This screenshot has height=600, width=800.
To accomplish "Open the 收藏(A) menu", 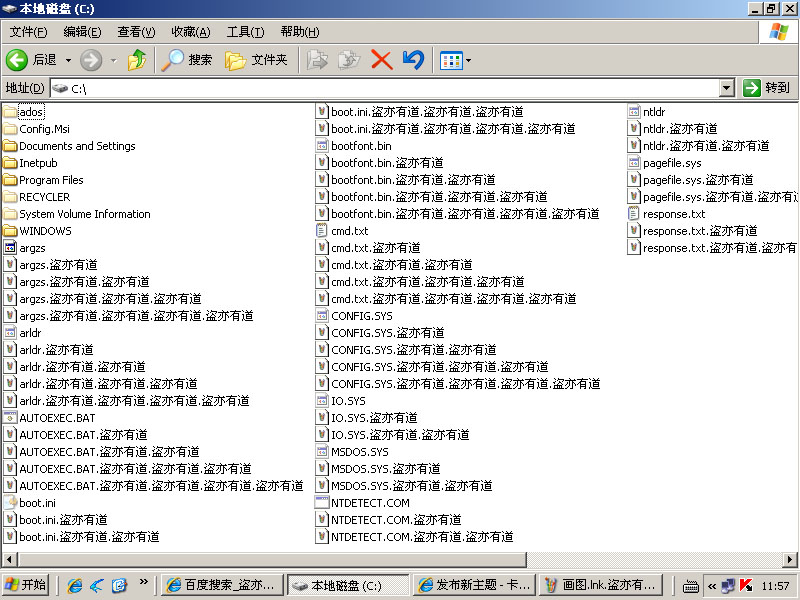I will click(x=190, y=32).
